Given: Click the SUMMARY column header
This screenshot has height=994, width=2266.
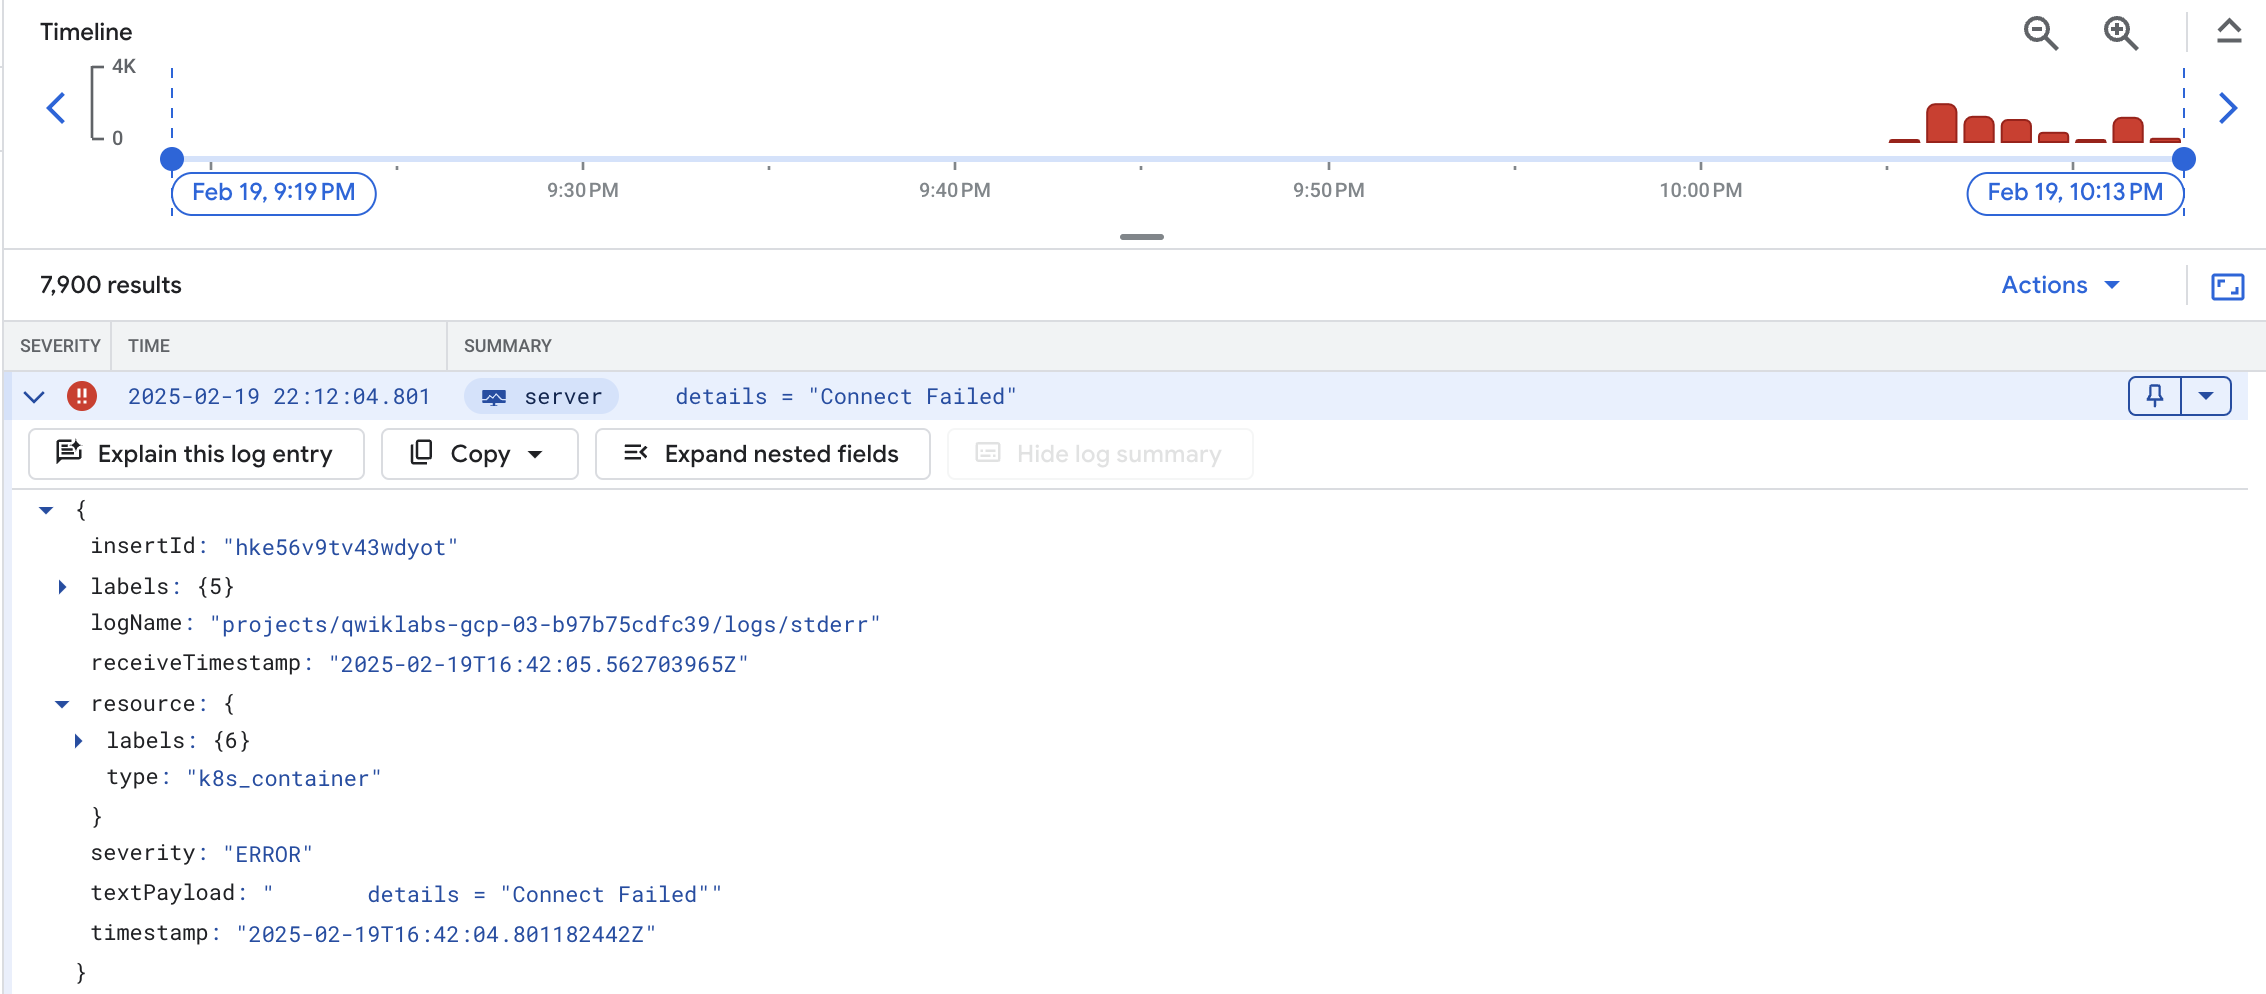Looking at the screenshot, I should click(508, 346).
